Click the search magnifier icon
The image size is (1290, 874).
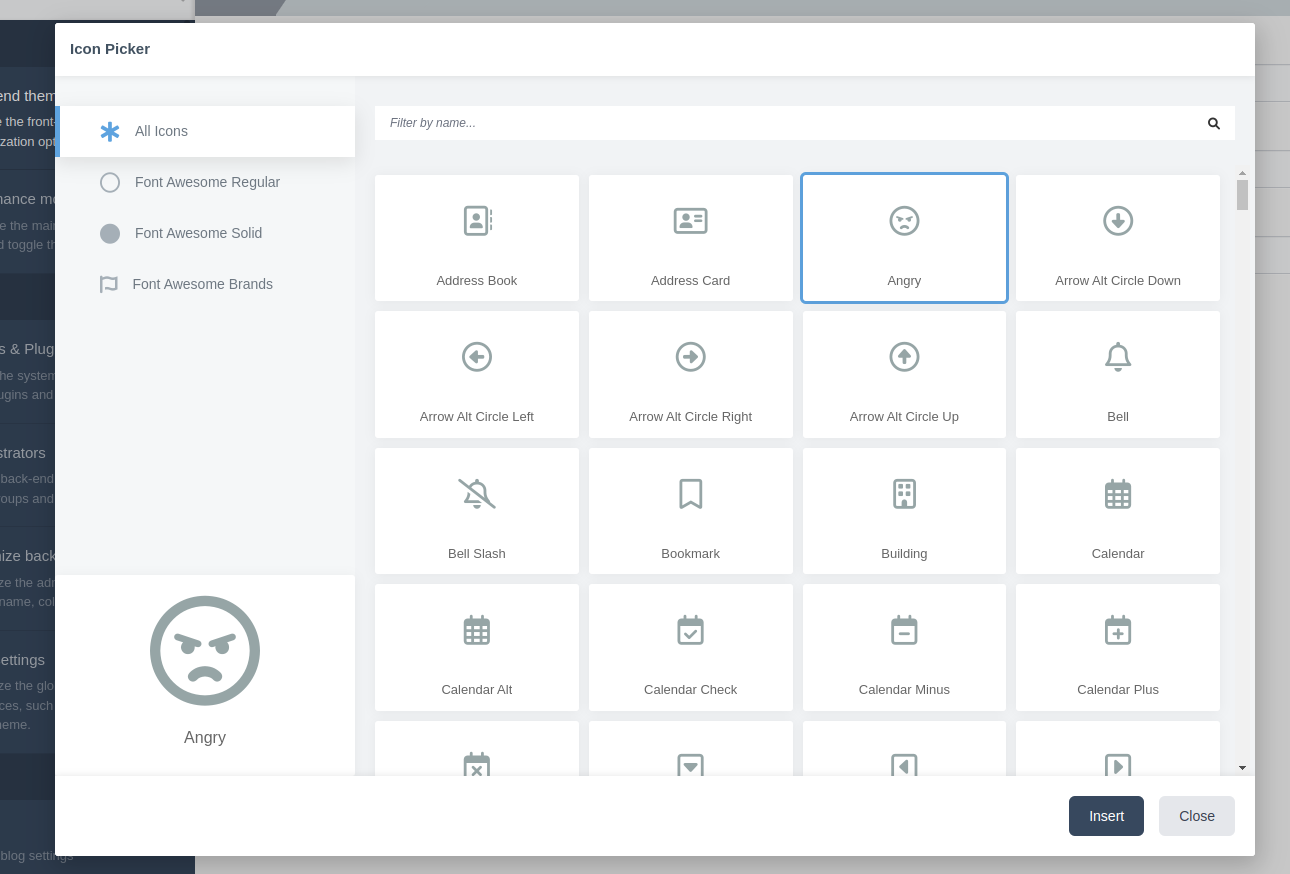click(x=1214, y=123)
